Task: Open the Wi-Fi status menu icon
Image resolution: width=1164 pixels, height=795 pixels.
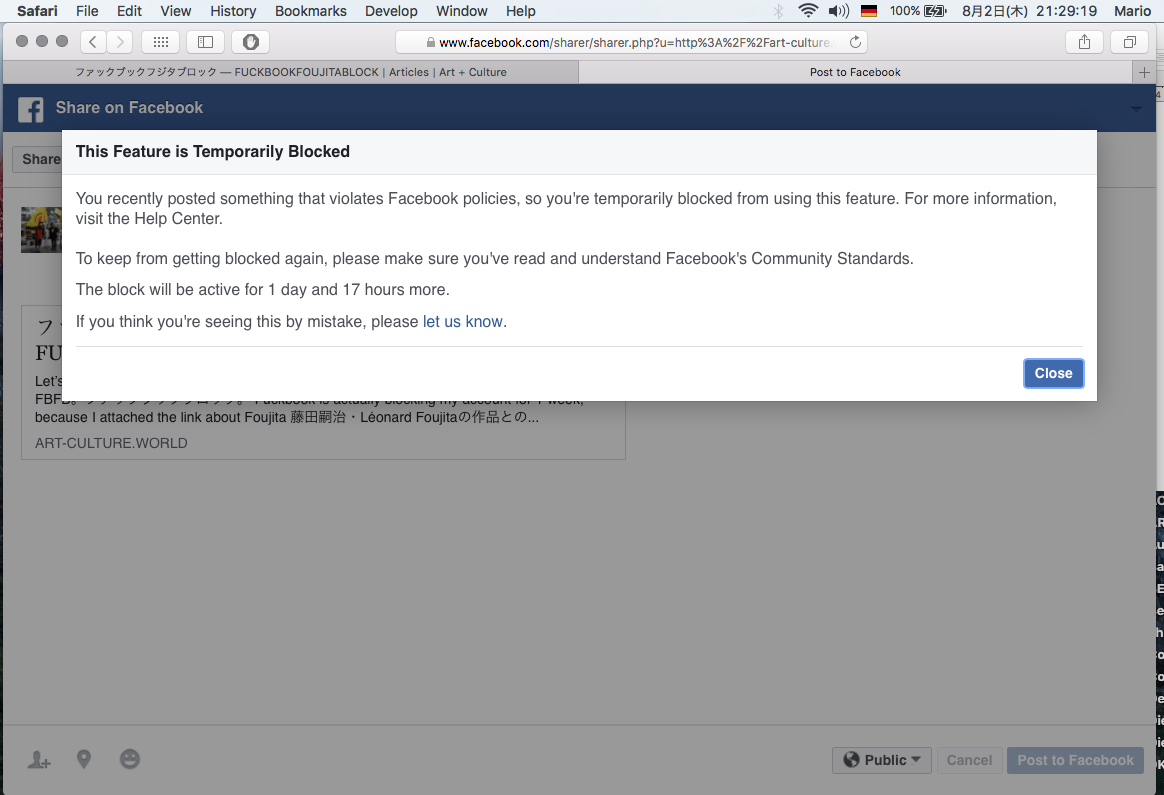Action: point(808,10)
